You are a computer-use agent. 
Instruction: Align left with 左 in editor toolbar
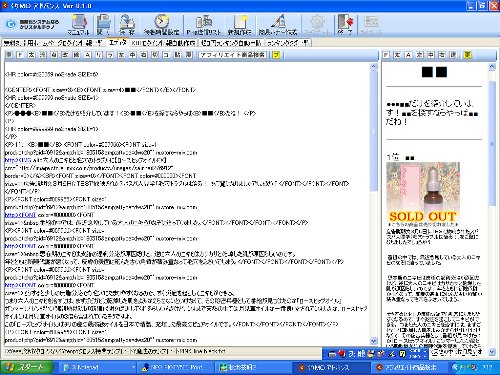click(121, 55)
